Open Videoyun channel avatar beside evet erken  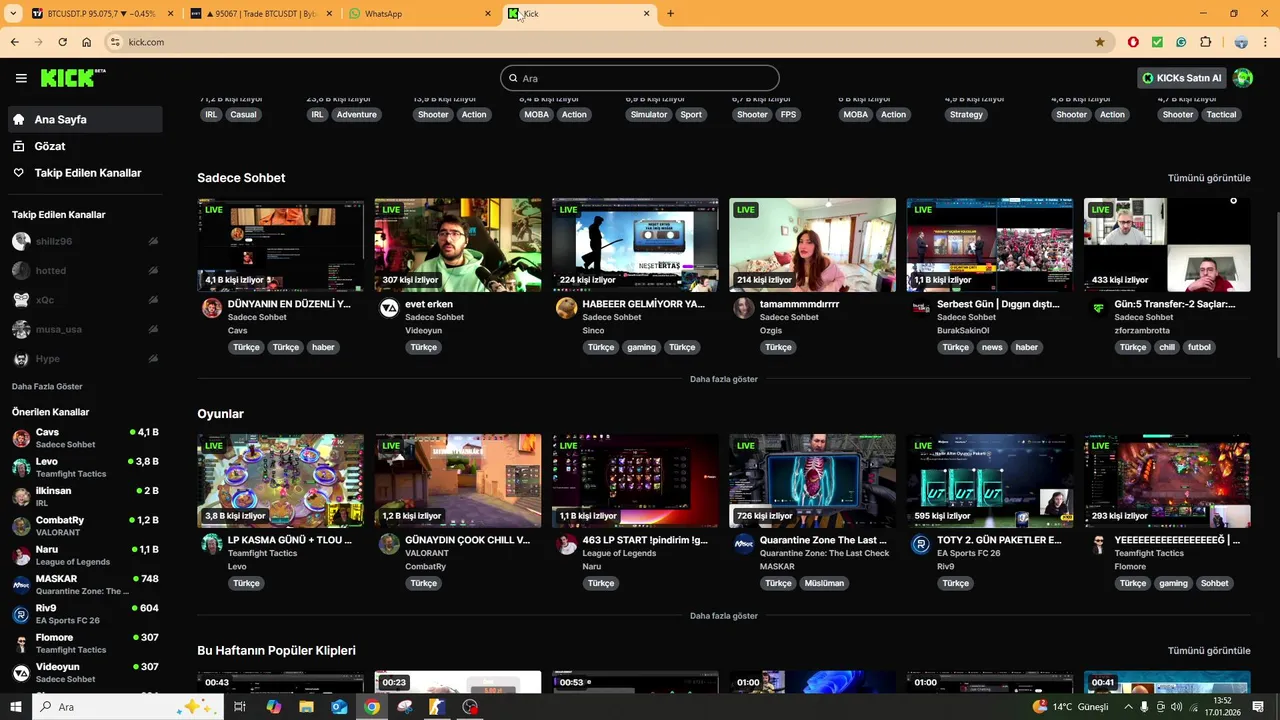point(389,308)
